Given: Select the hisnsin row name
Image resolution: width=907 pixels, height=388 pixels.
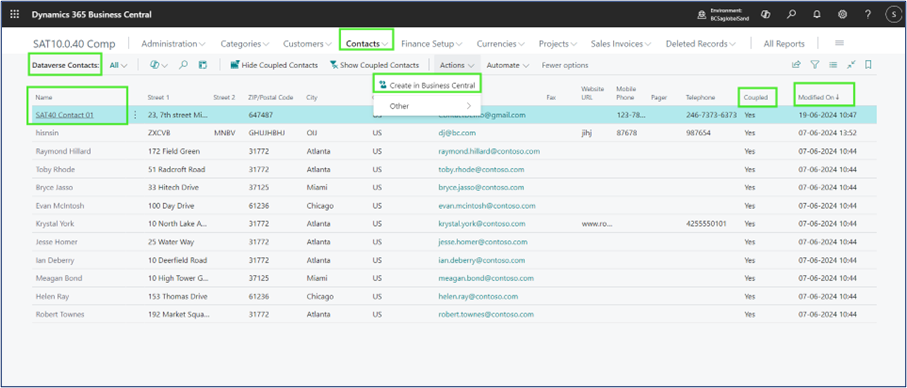Looking at the screenshot, I should [47, 133].
